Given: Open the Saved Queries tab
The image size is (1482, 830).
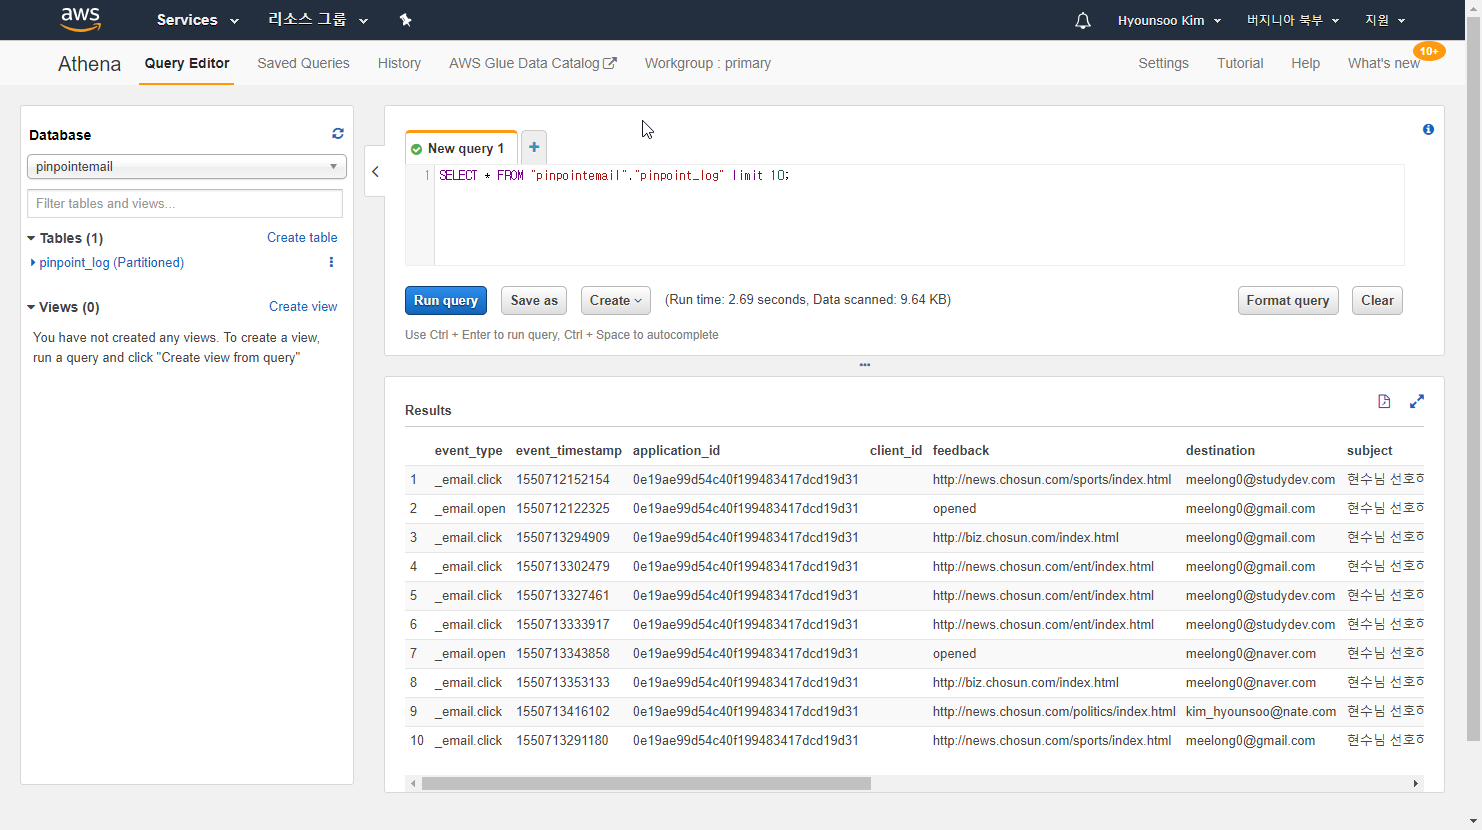Looking at the screenshot, I should [x=303, y=63].
